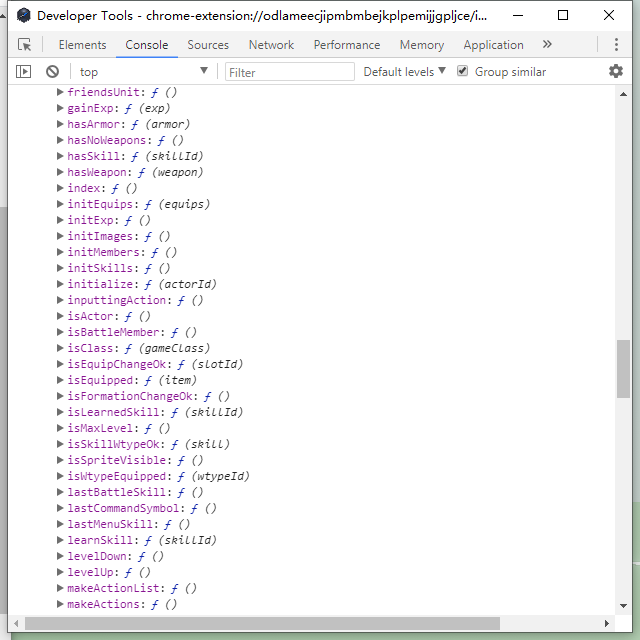
Task: Click the DevTools window title icon
Action: tap(24, 16)
